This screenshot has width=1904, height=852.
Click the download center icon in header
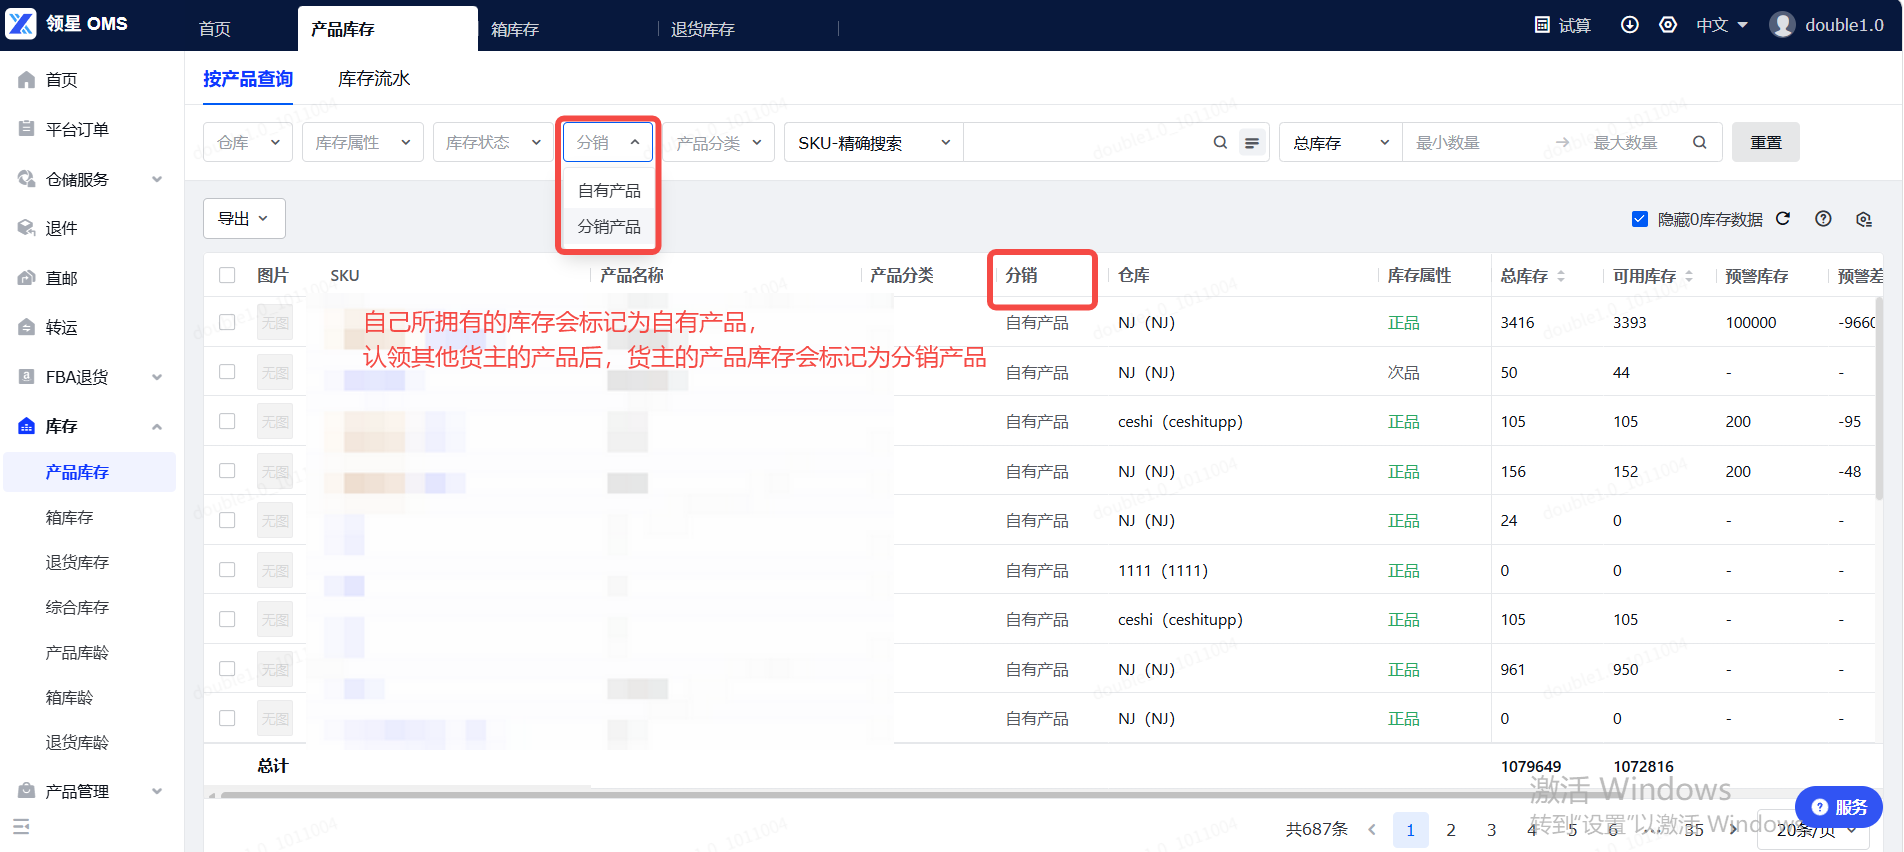click(1629, 24)
